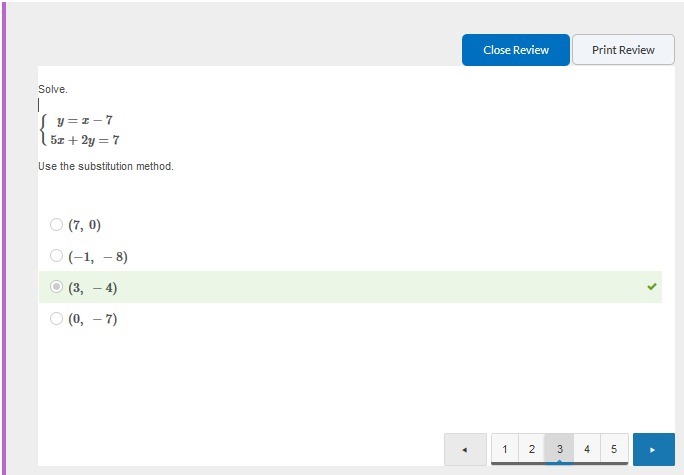Jump to question page 1
This screenshot has width=684, height=475.
(x=505, y=449)
